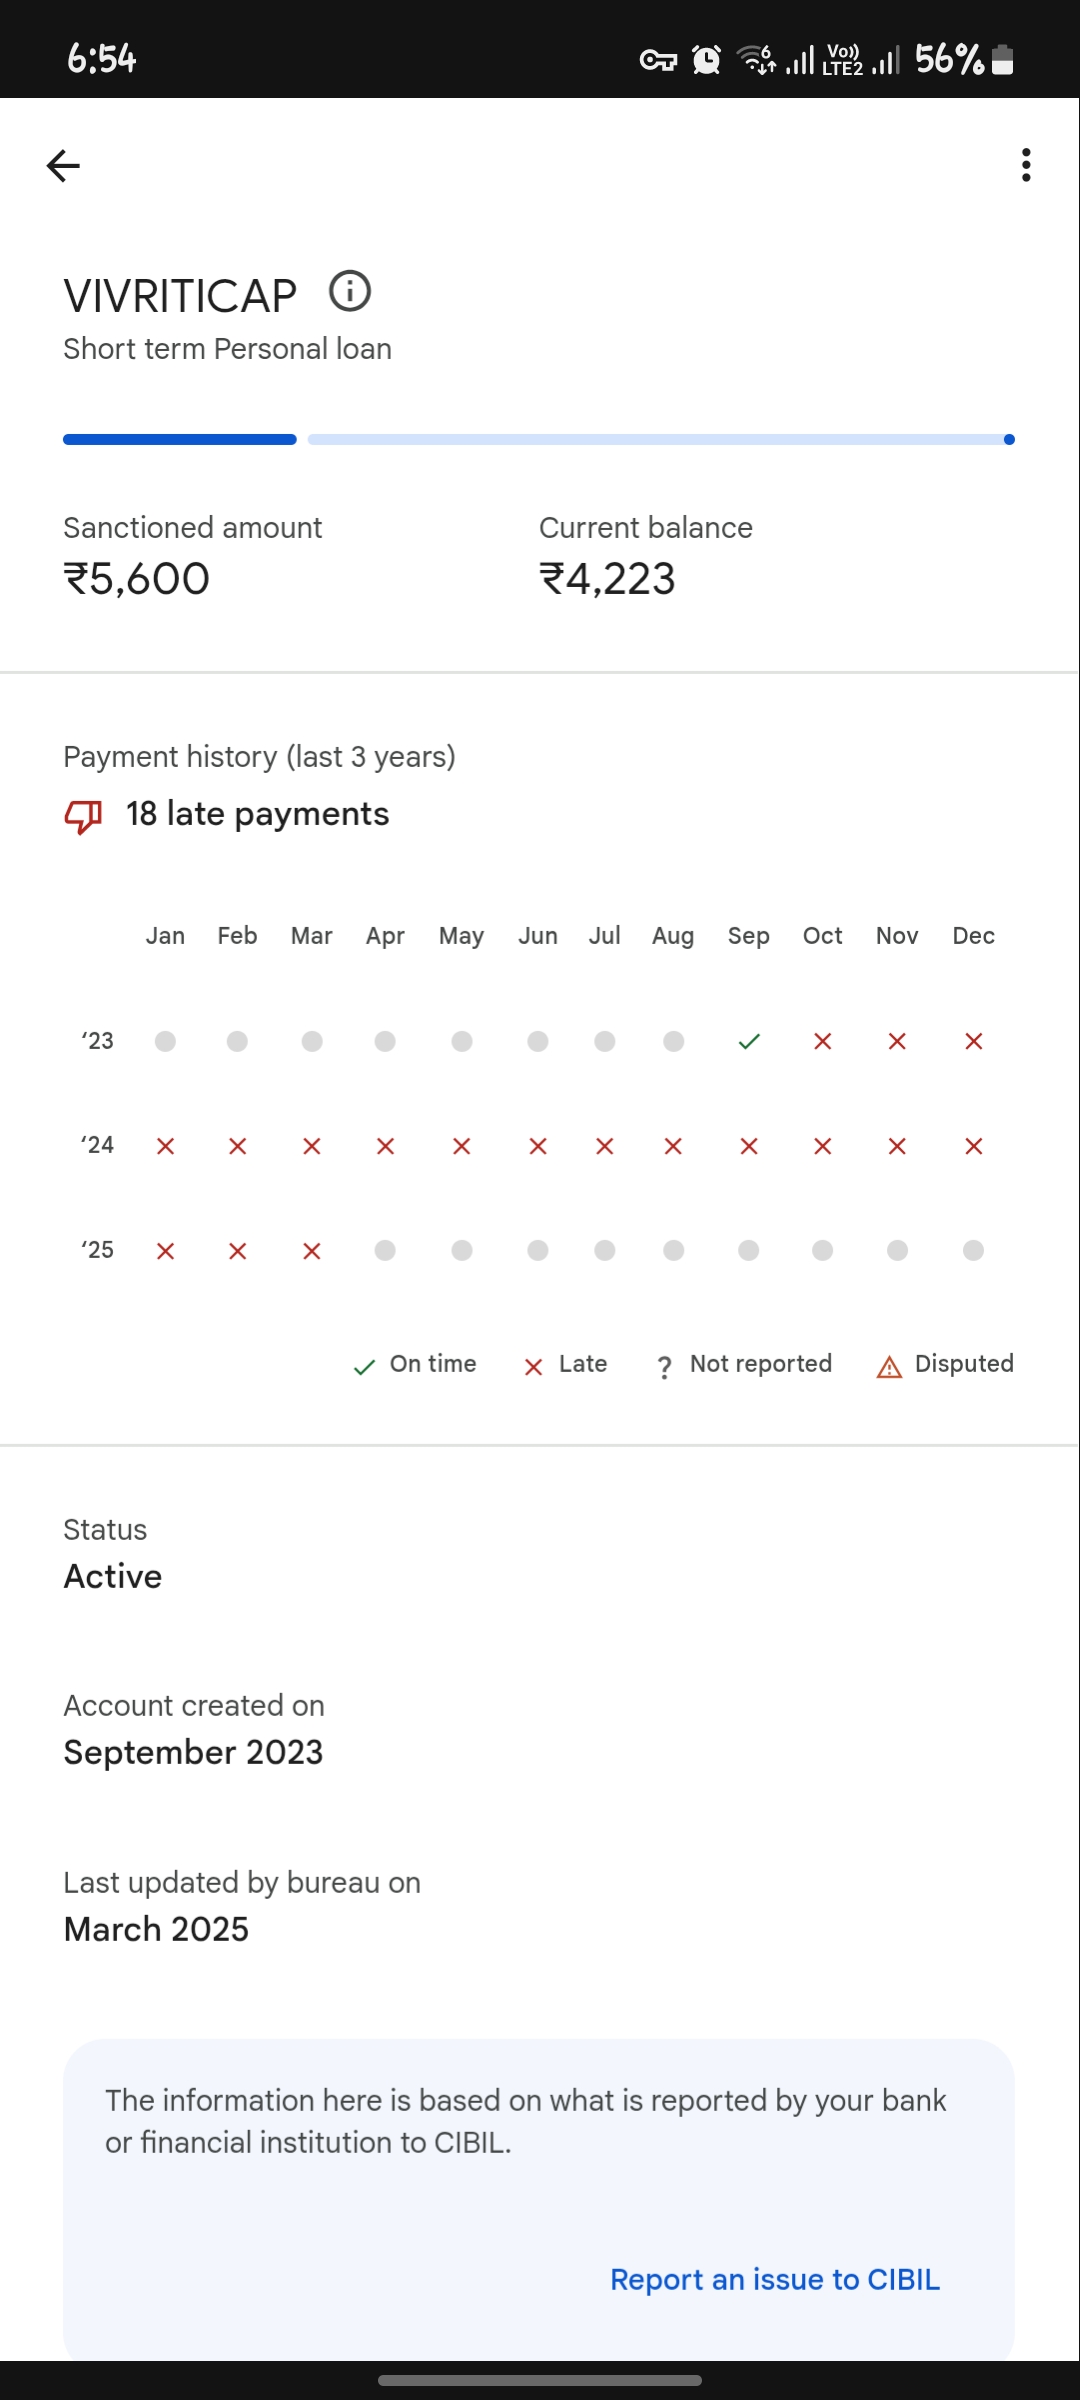Tap the blue dot ending the progress bar
The image size is (1080, 2400).
(1009, 439)
